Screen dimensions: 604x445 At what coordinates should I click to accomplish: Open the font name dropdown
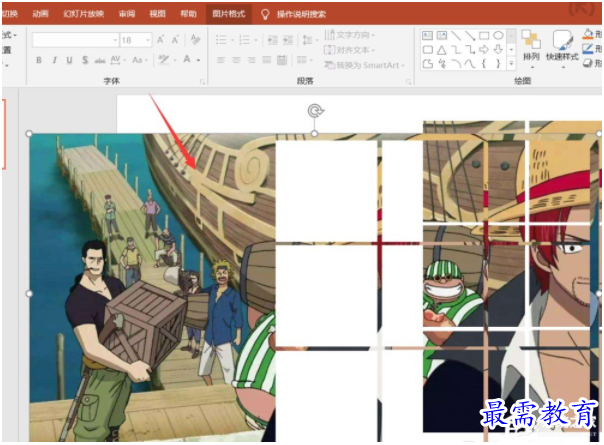pyautogui.click(x=115, y=40)
